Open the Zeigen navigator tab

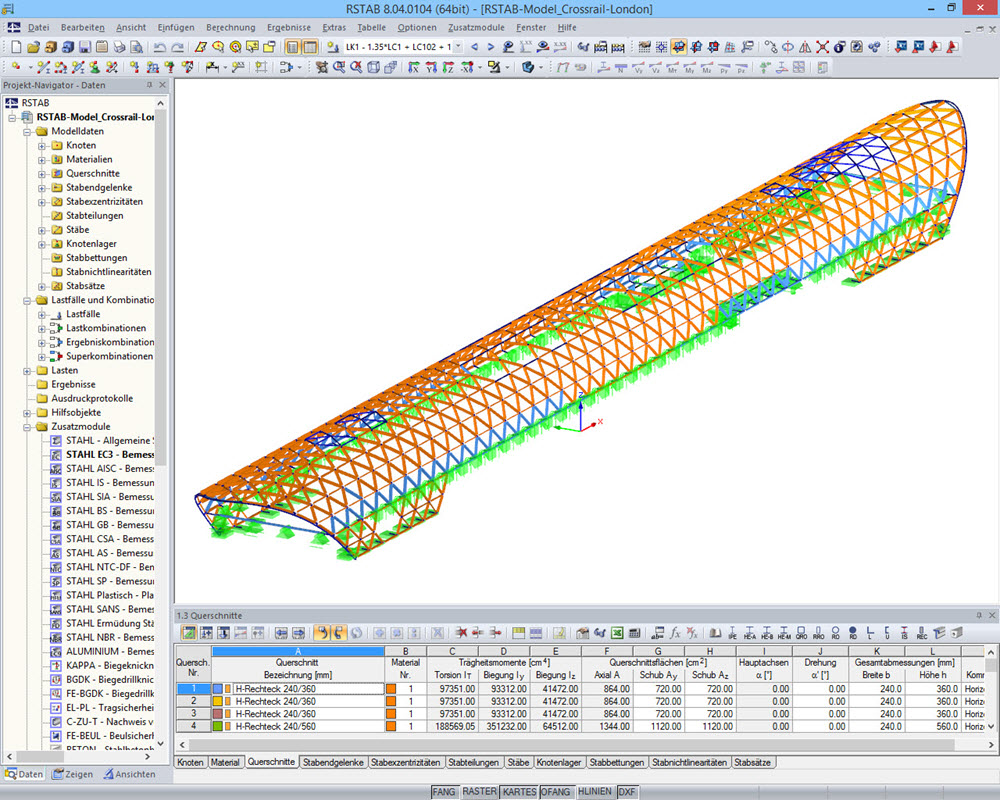tap(73, 774)
